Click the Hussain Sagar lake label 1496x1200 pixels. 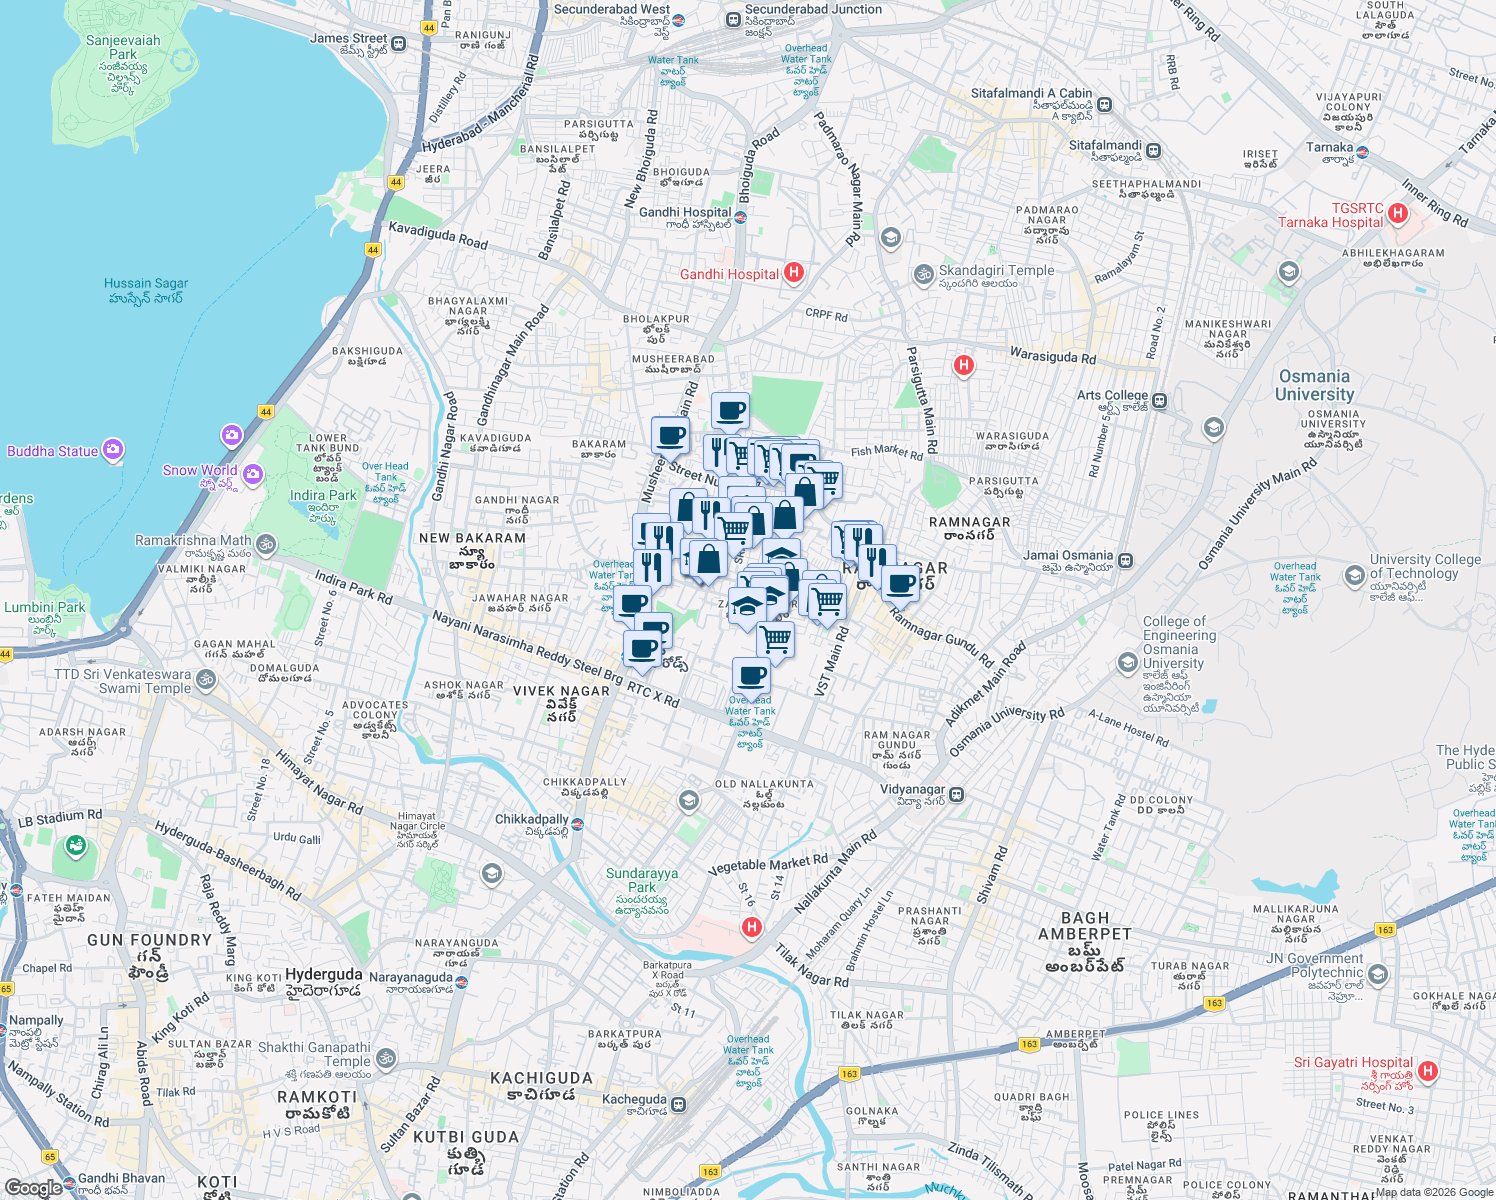coord(146,290)
